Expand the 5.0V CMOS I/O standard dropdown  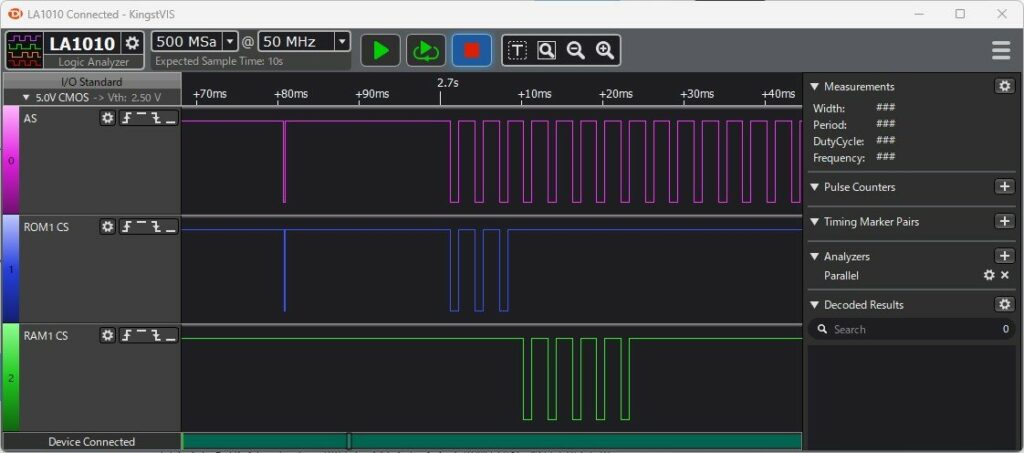pyautogui.click(x=90, y=97)
